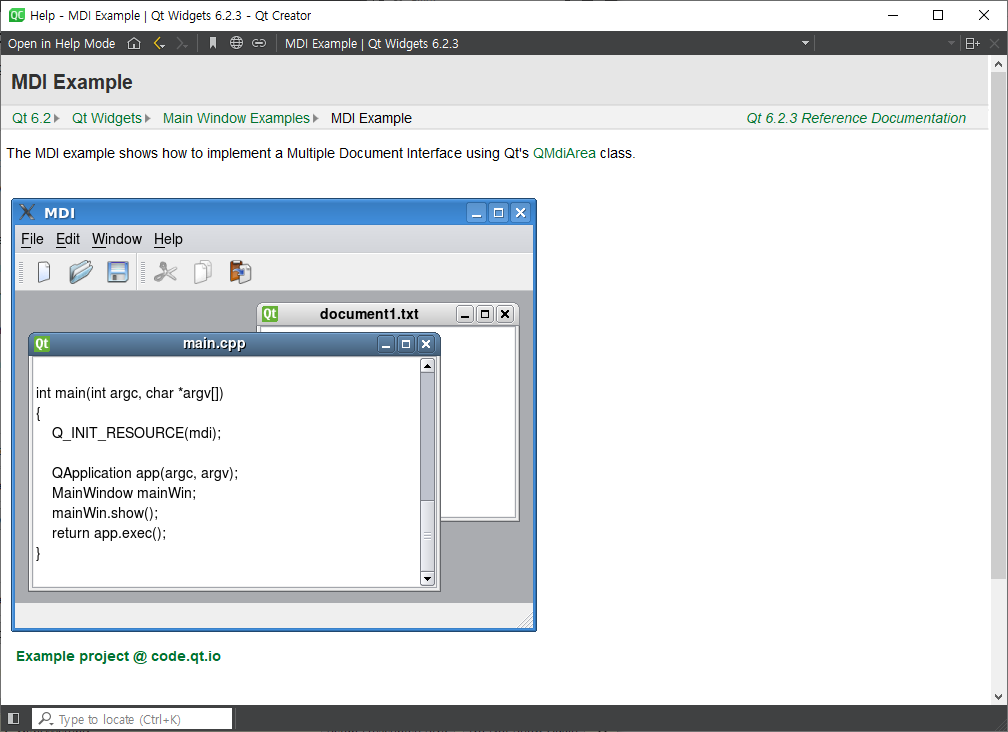Open Main Window Examples breadcrumb link
The image size is (1008, 732).
236,118
